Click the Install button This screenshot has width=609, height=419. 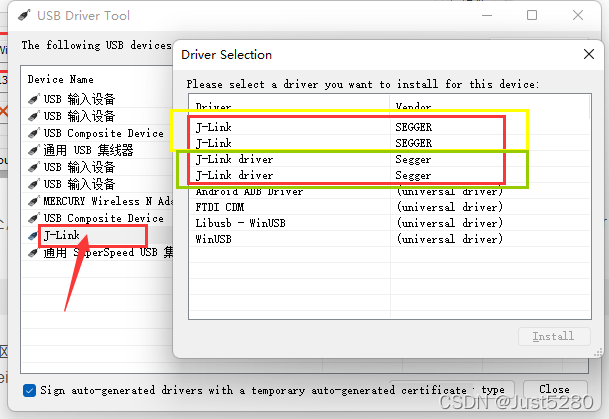(554, 336)
